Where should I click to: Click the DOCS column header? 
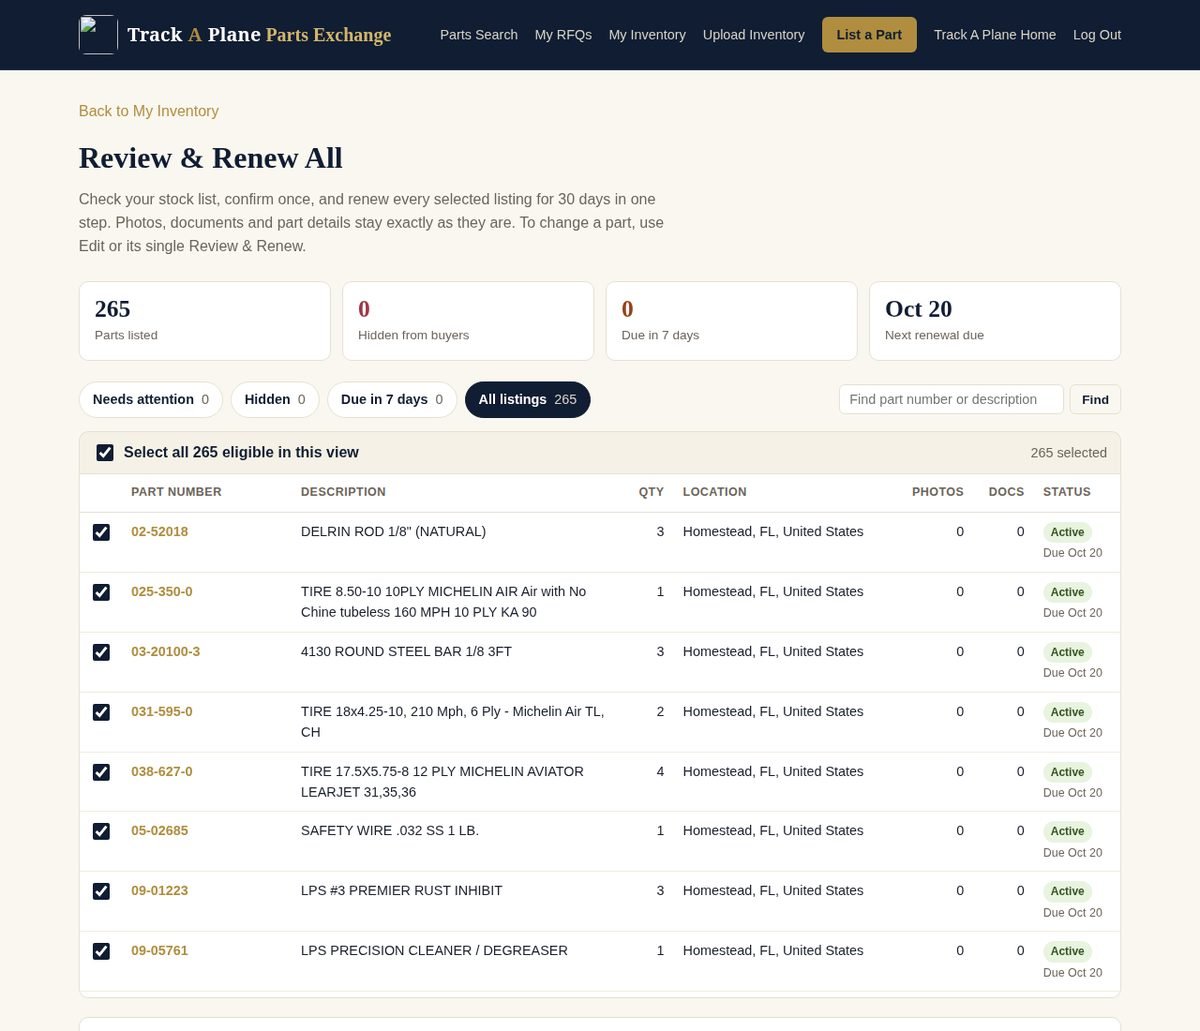pos(1006,492)
